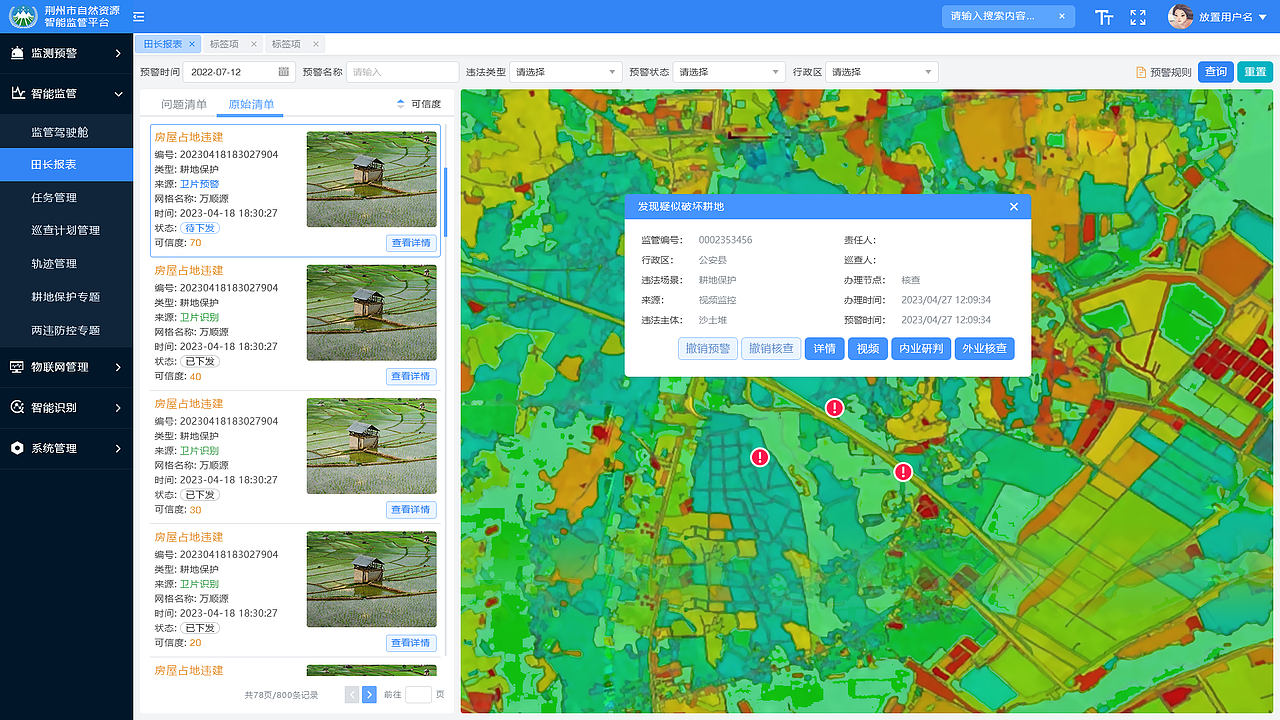
Task: Click the 重置 button
Action: 1255,72
